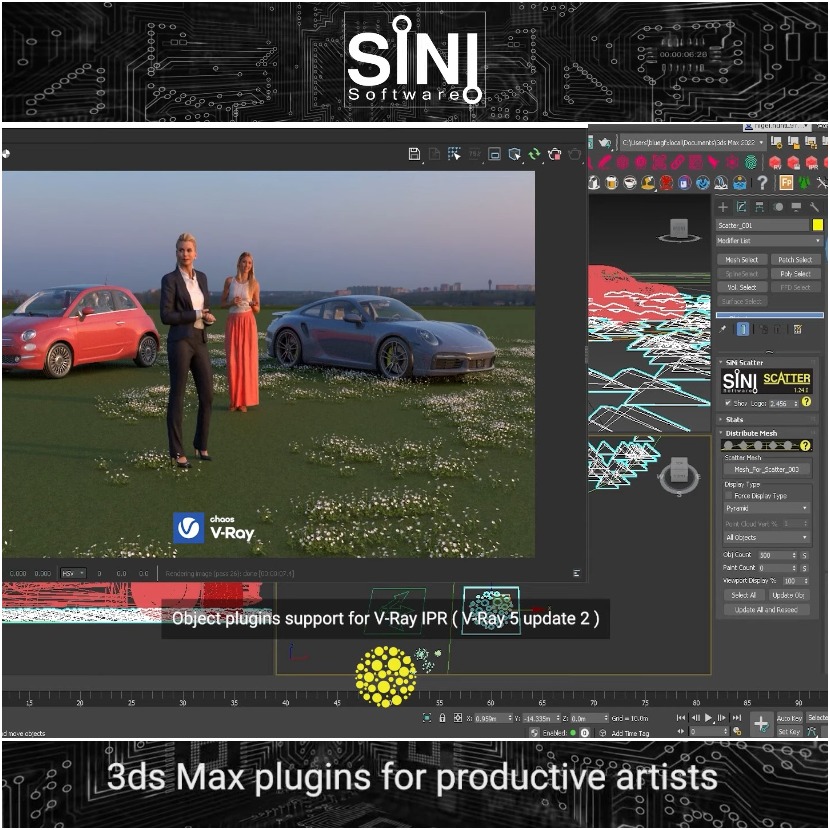Click the question mark help icon in toolbar
Image resolution: width=830 pixels, height=830 pixels.
point(762,183)
